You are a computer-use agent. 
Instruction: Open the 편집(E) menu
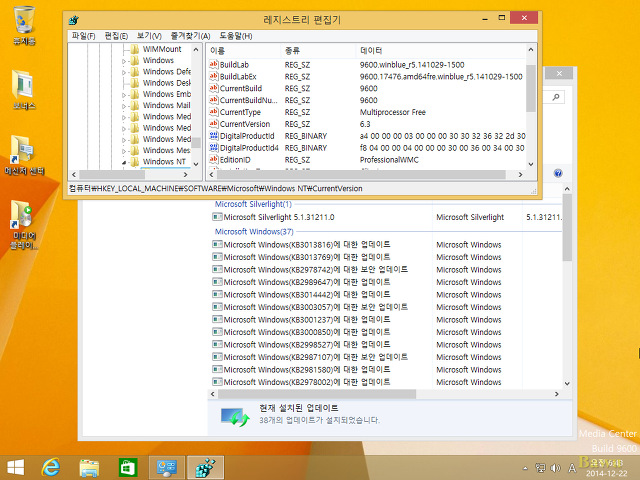pos(116,36)
